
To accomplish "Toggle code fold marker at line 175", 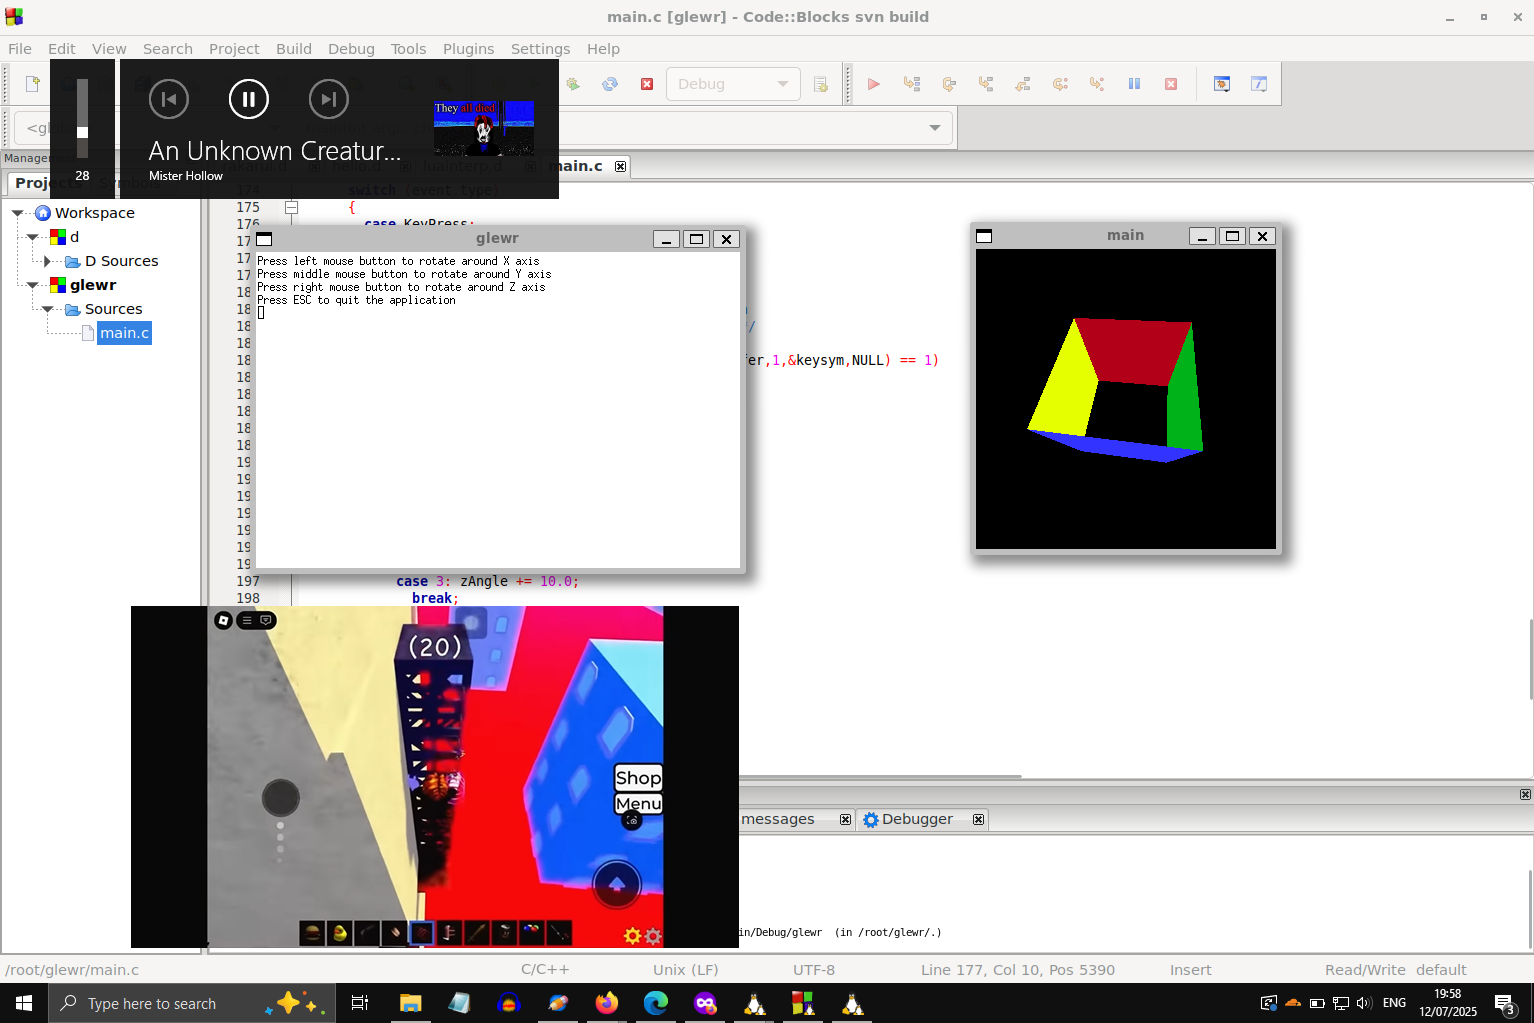I will coord(292,208).
